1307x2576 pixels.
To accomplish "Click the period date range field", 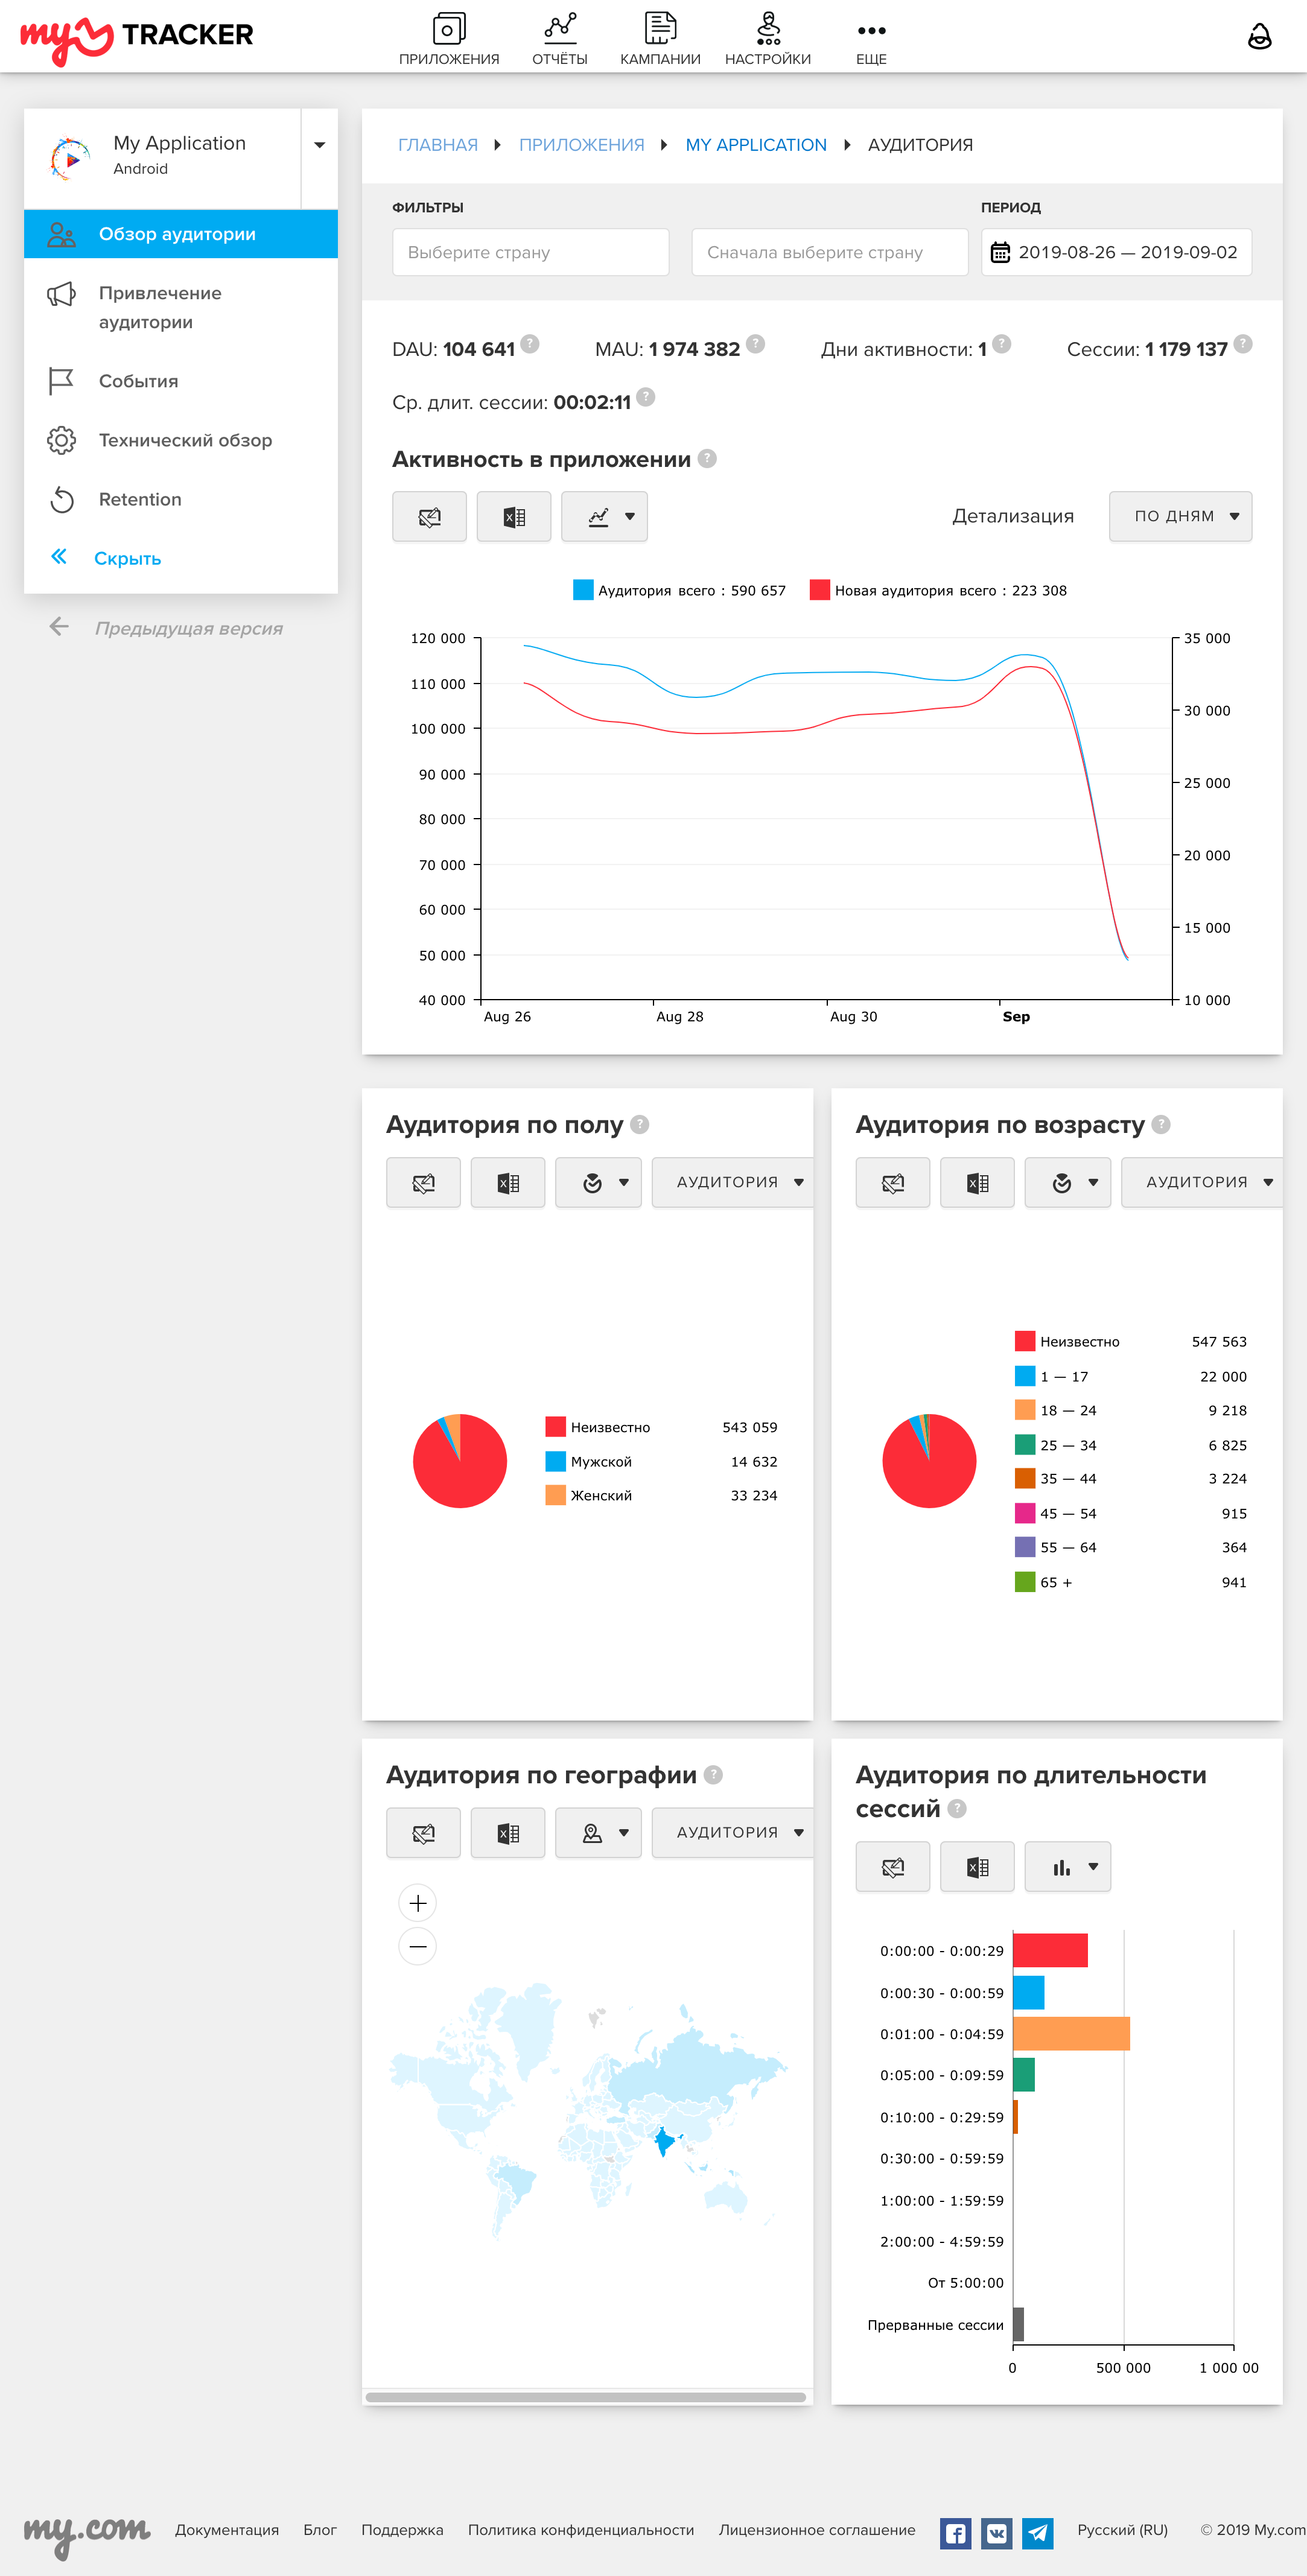I will 1116,252.
